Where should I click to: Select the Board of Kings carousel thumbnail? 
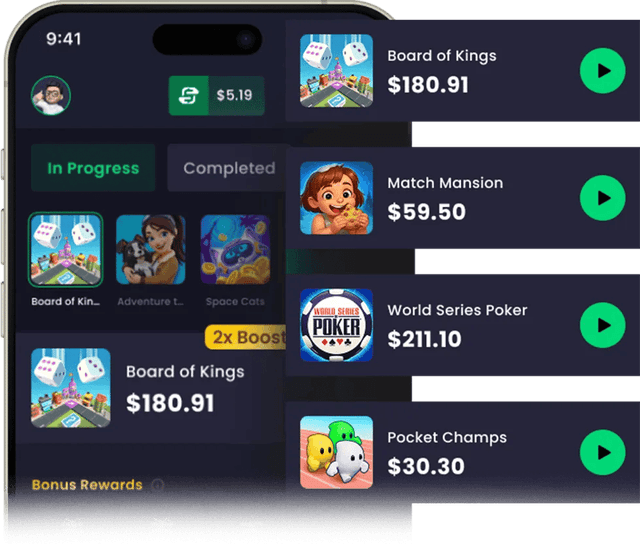[x=66, y=250]
